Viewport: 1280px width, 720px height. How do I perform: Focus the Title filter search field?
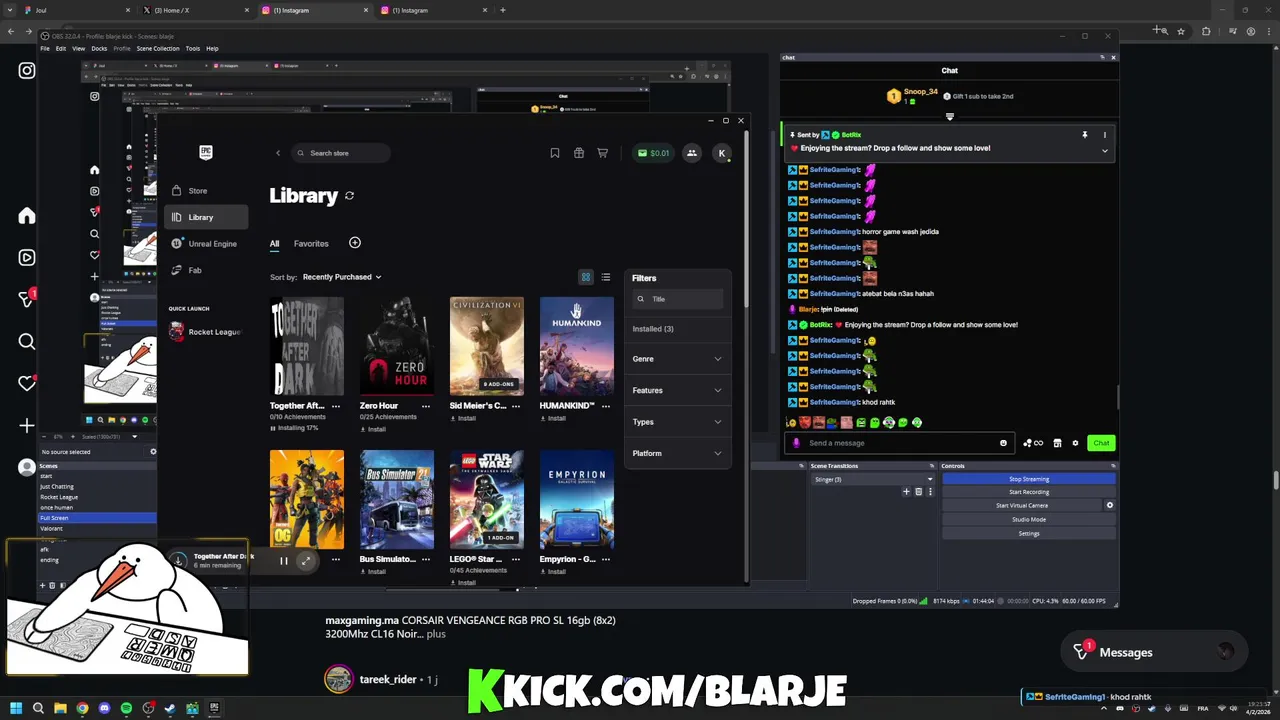pos(678,299)
